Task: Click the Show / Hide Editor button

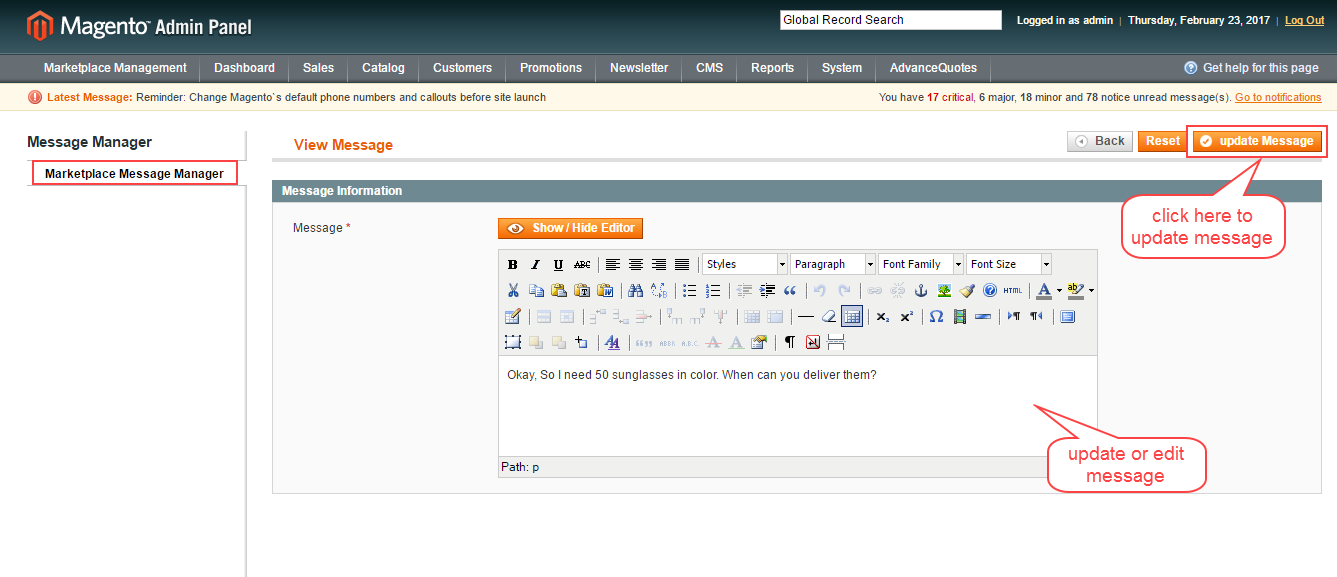Action: [x=570, y=228]
